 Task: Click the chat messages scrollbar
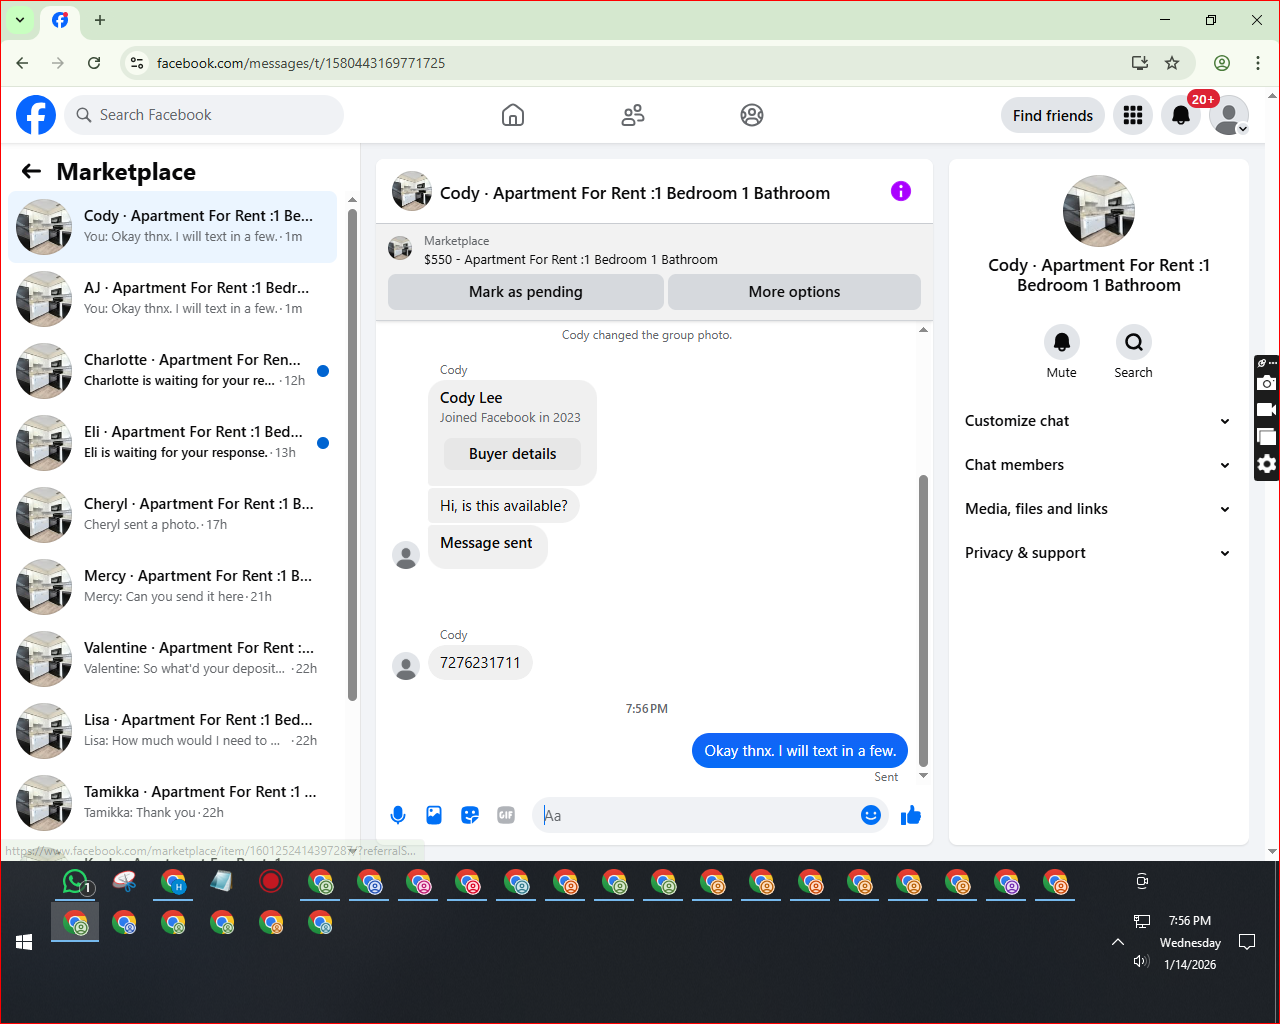click(923, 620)
